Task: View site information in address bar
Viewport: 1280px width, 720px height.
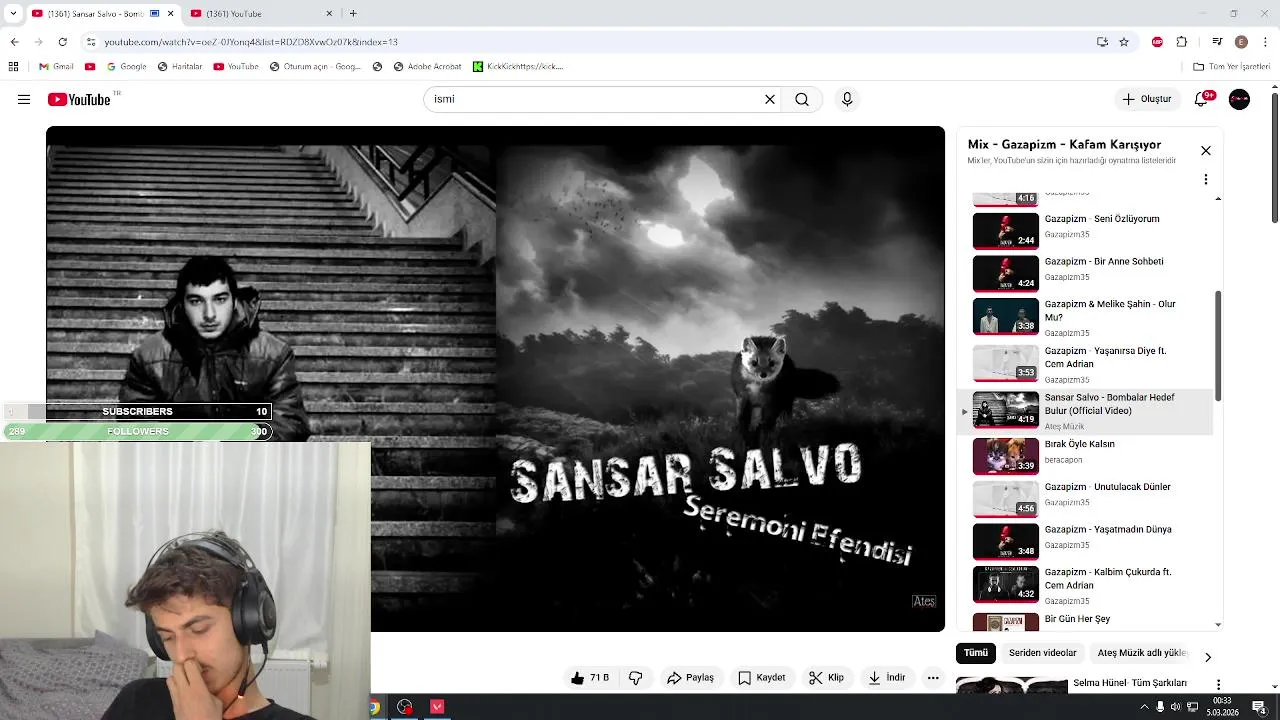Action: click(91, 42)
